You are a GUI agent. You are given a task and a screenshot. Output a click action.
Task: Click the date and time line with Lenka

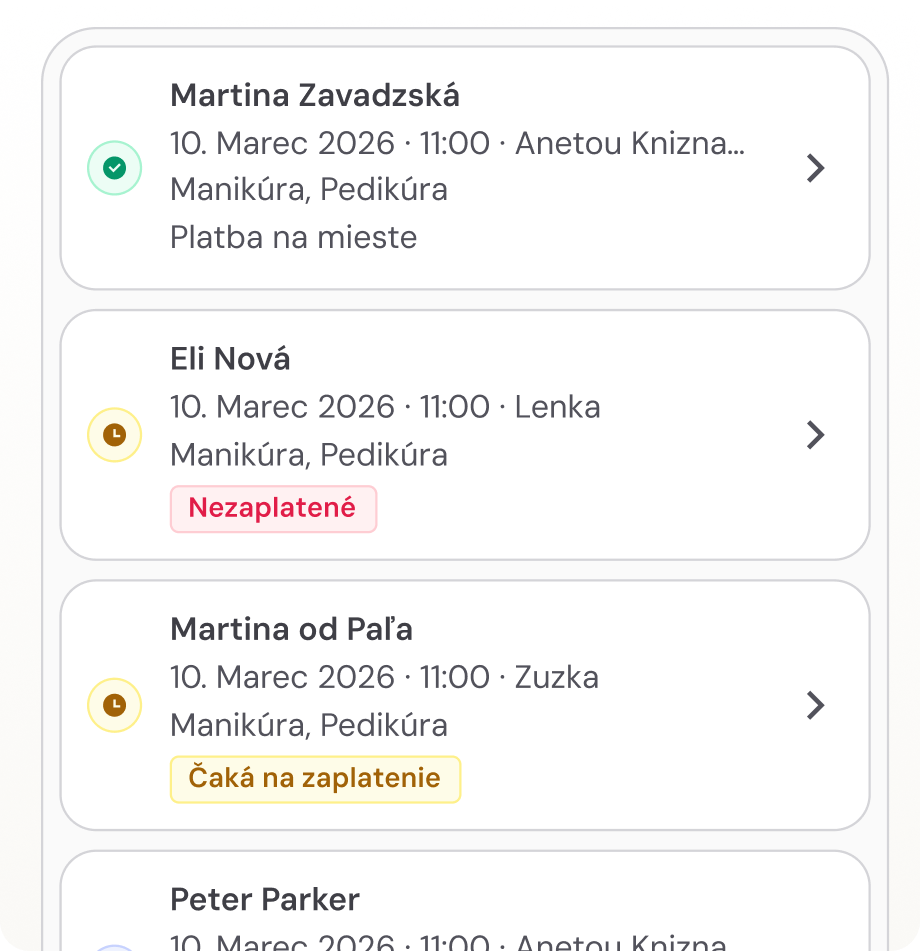pos(385,408)
